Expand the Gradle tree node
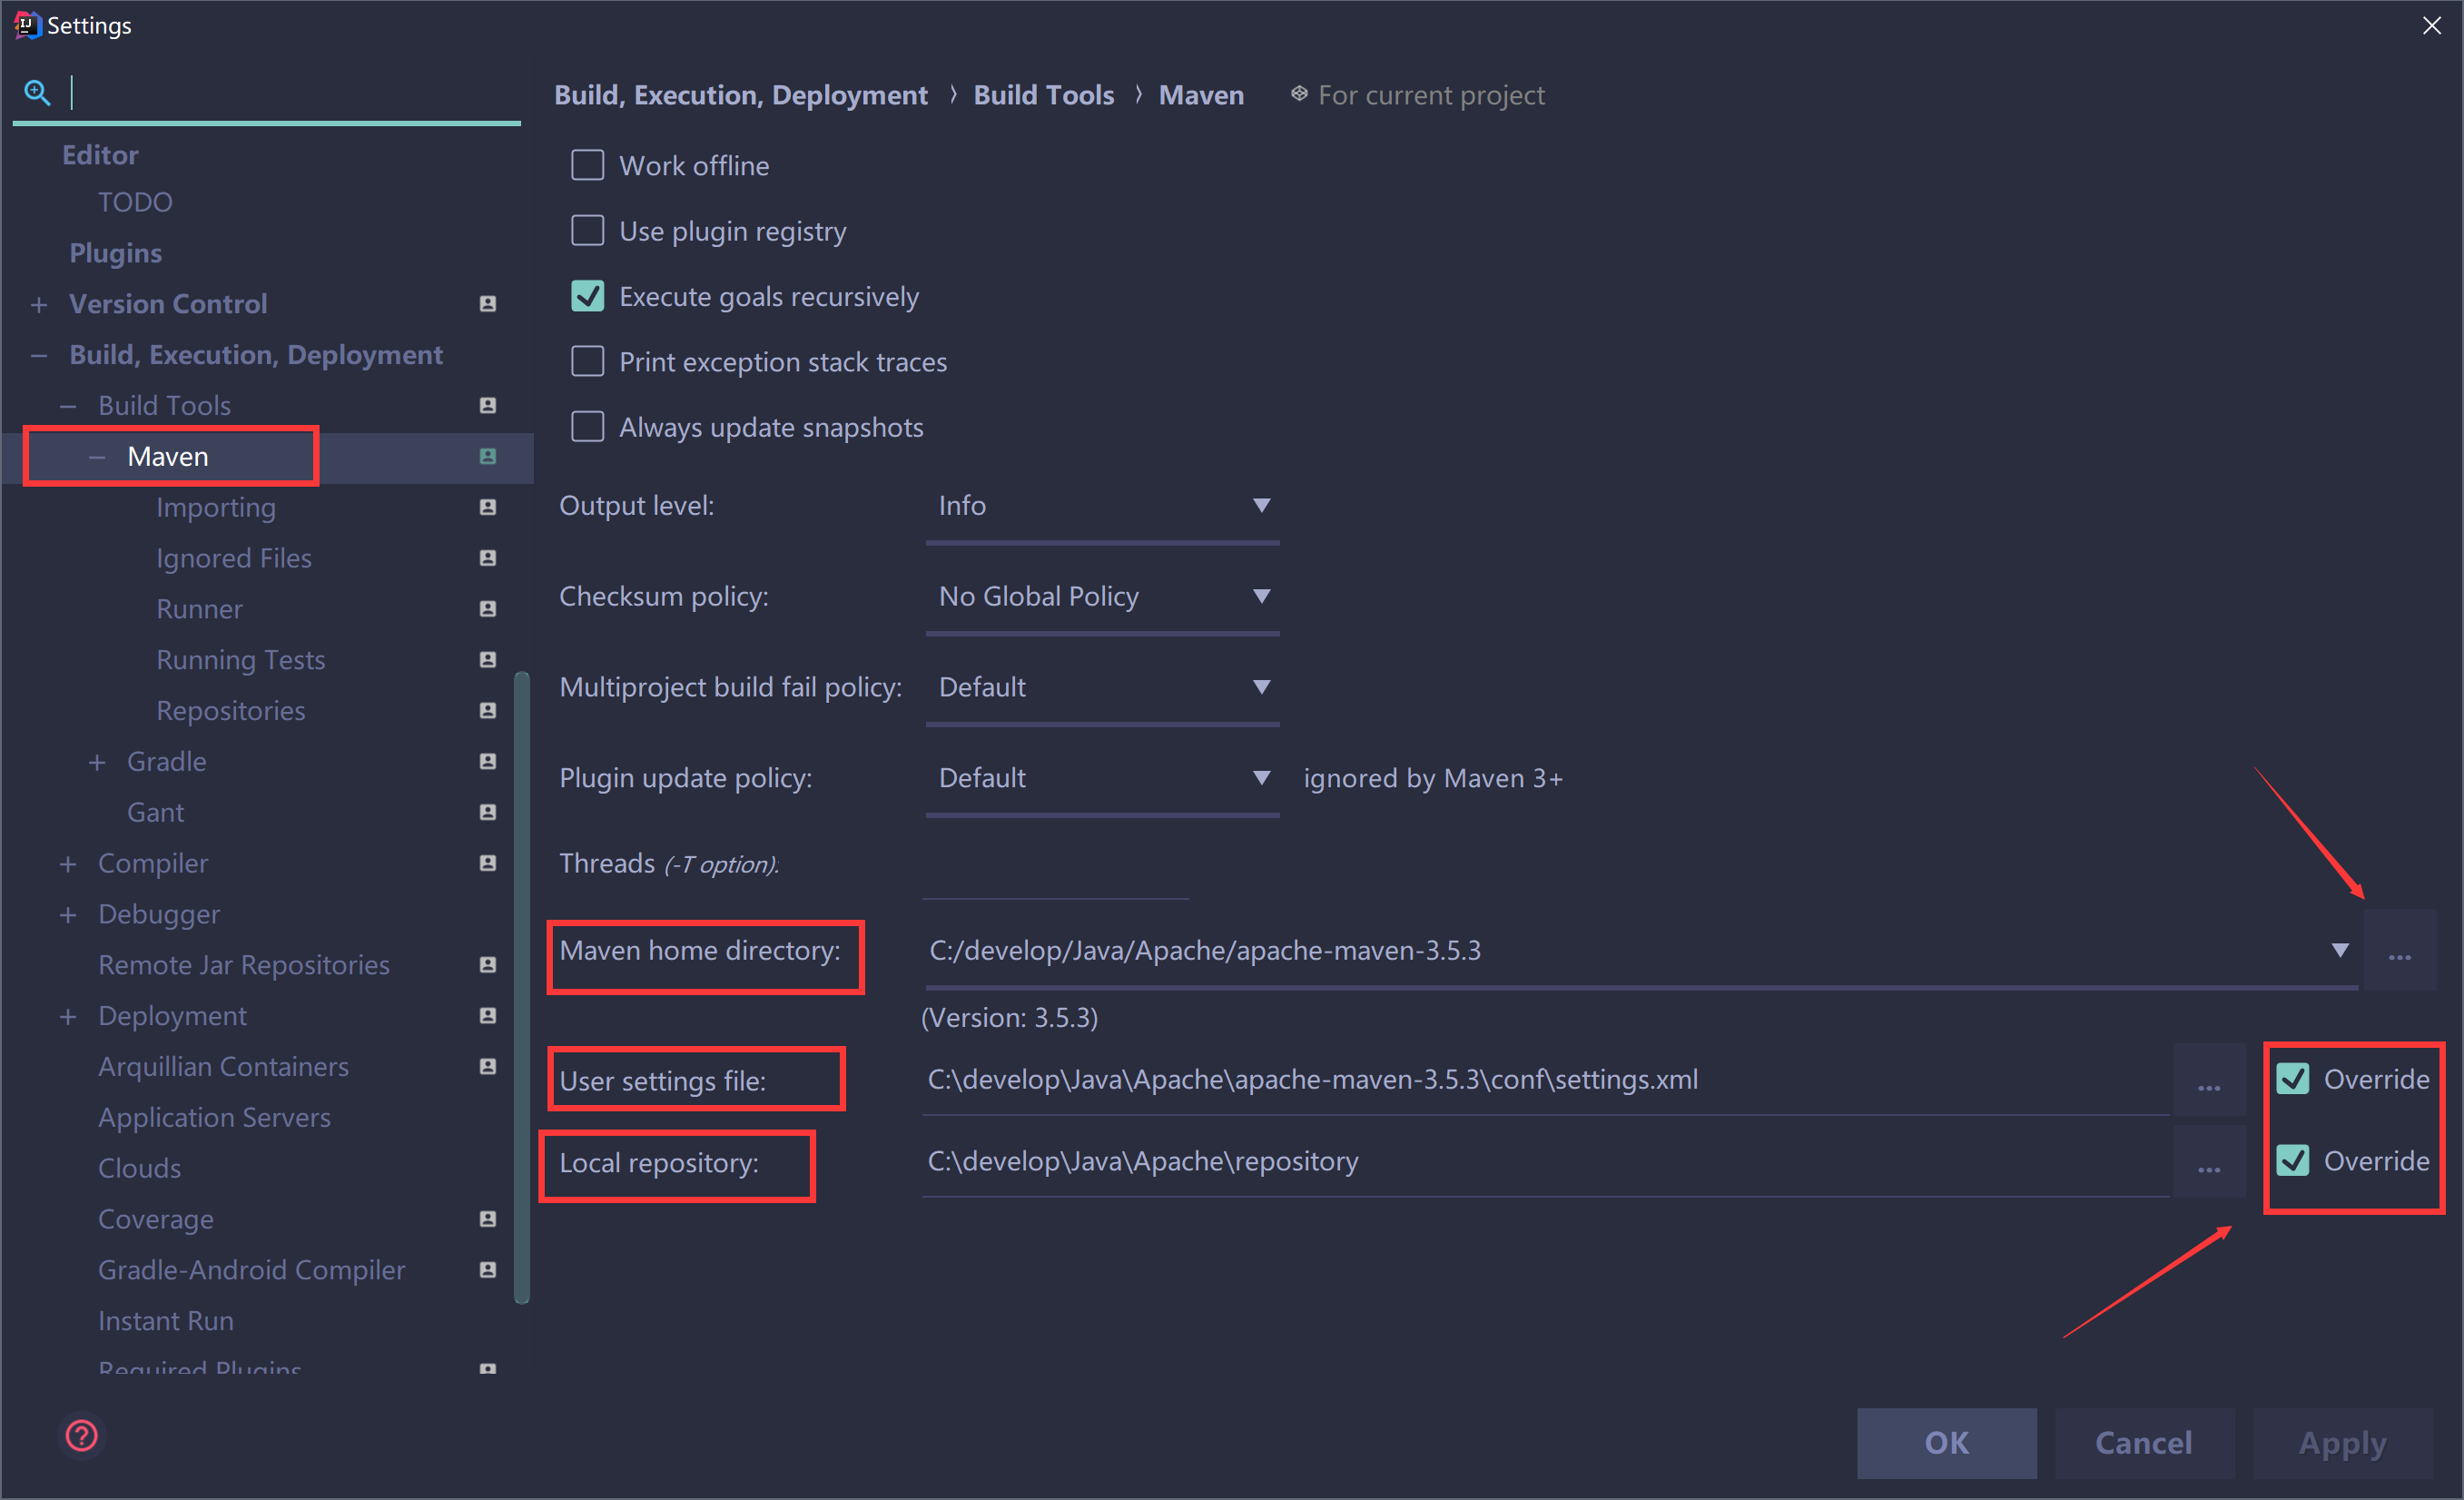The width and height of the screenshot is (2464, 1500). pyautogui.click(x=97, y=762)
